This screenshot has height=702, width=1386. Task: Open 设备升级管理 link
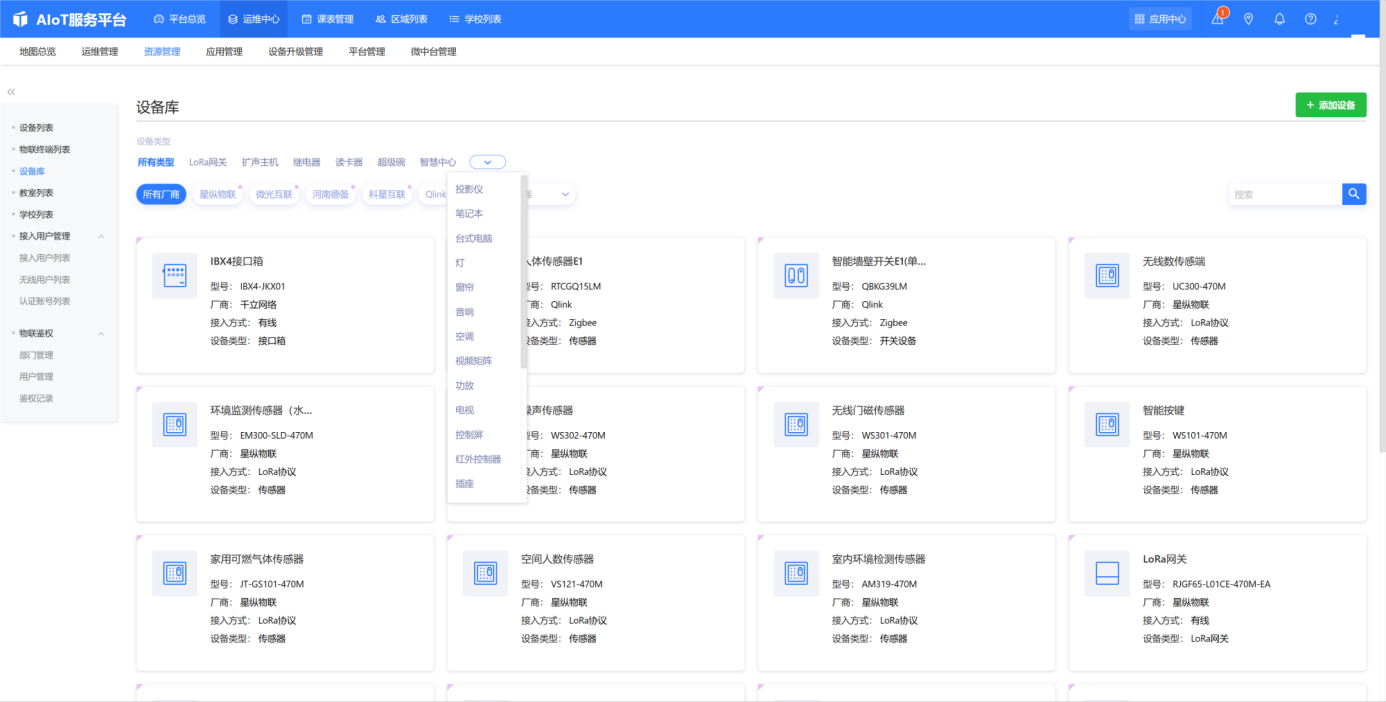coord(298,50)
